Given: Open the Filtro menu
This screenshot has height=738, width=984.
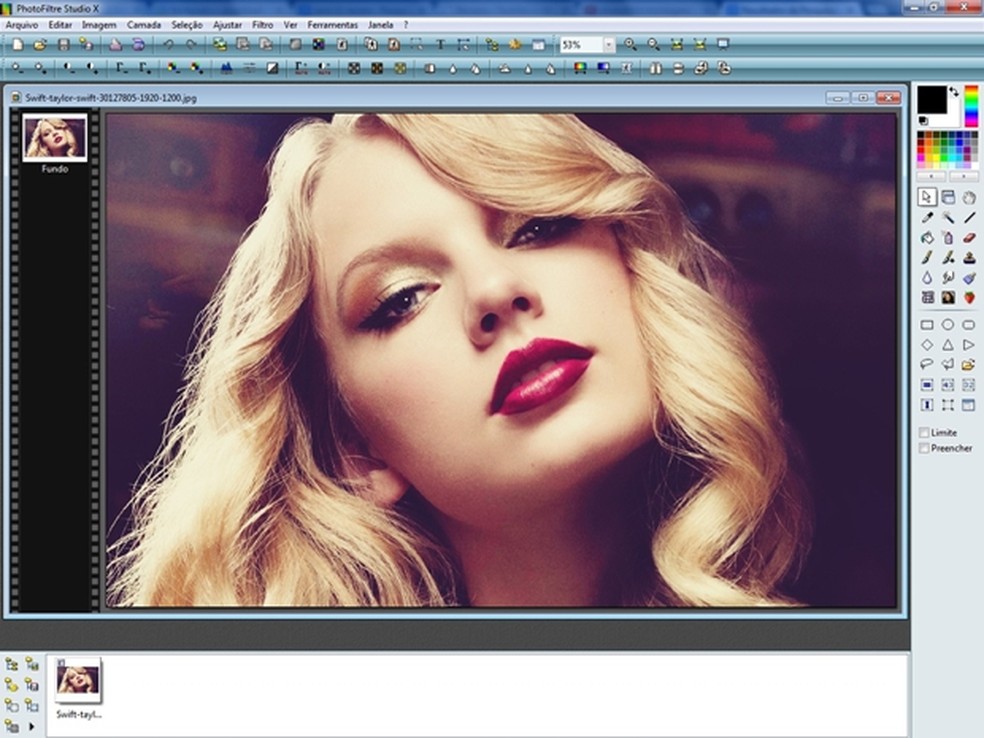Looking at the screenshot, I should (263, 25).
